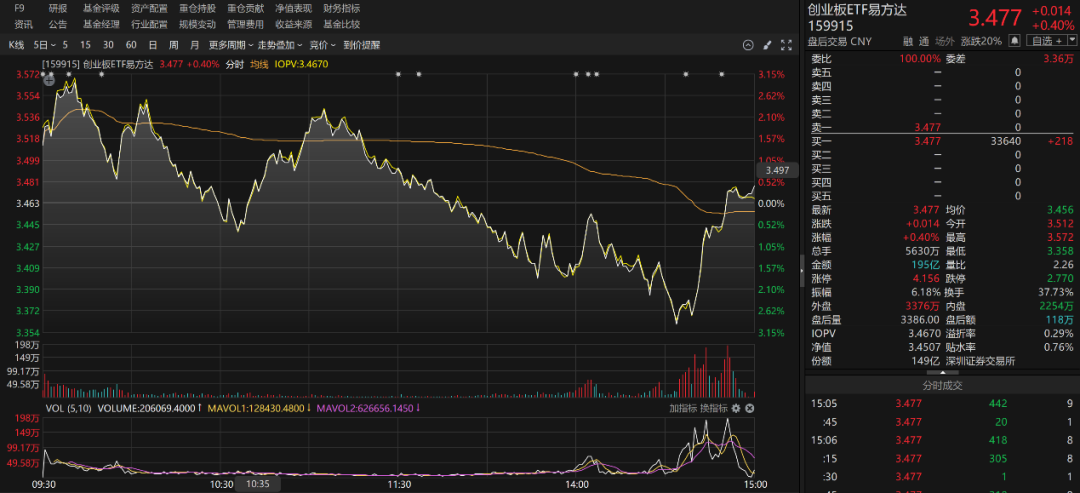Select the 15 minute period
The image size is (1080, 493).
point(85,45)
